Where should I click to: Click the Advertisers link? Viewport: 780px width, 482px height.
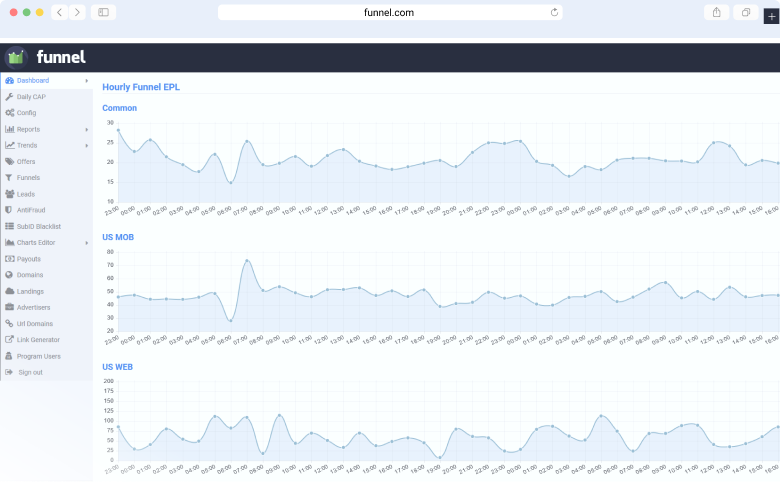[33, 307]
